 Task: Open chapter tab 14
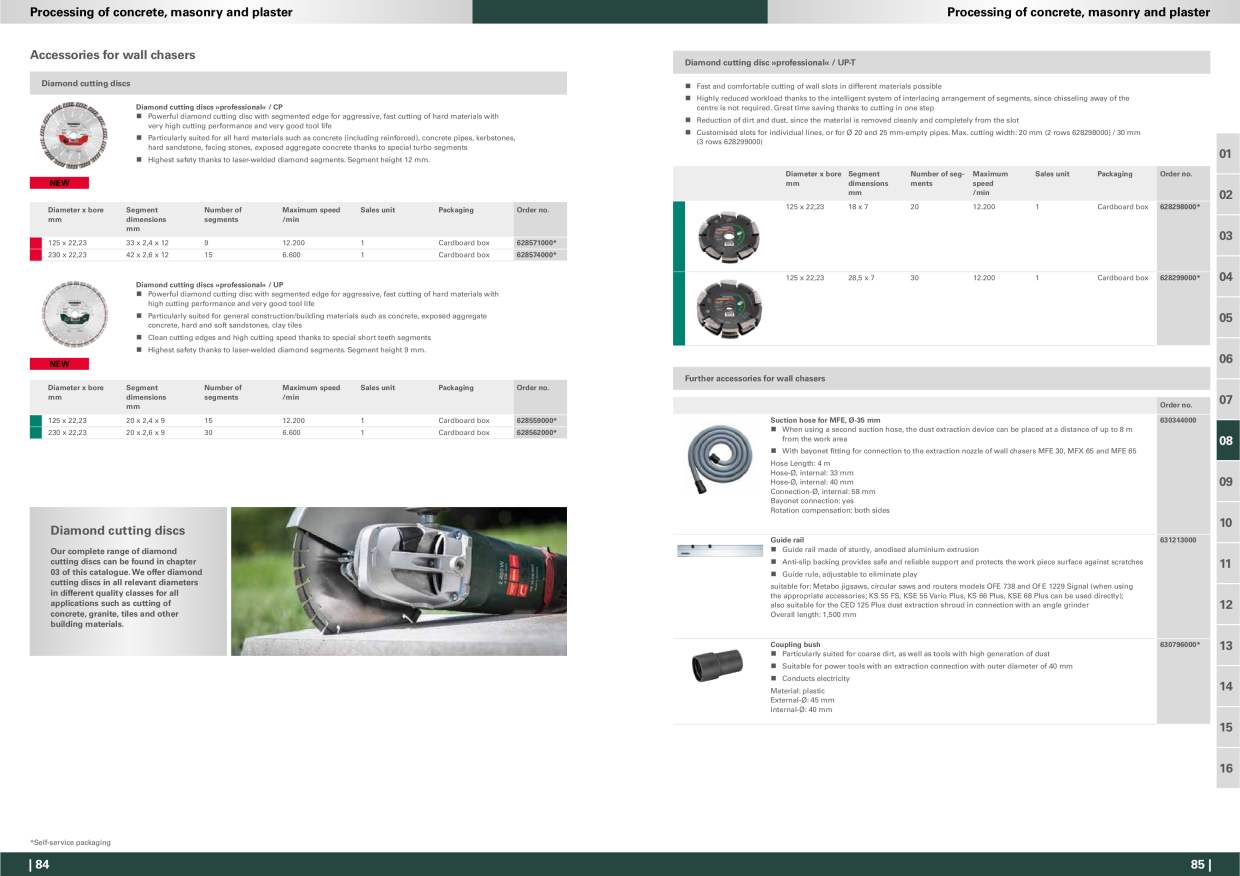point(1227,686)
